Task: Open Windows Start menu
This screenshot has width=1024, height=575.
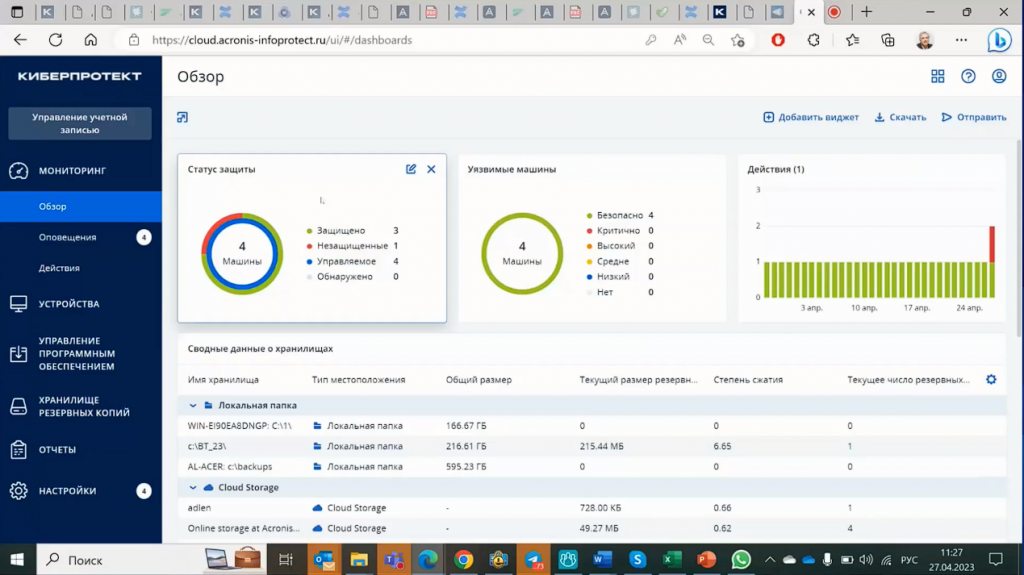Action: click(x=18, y=560)
